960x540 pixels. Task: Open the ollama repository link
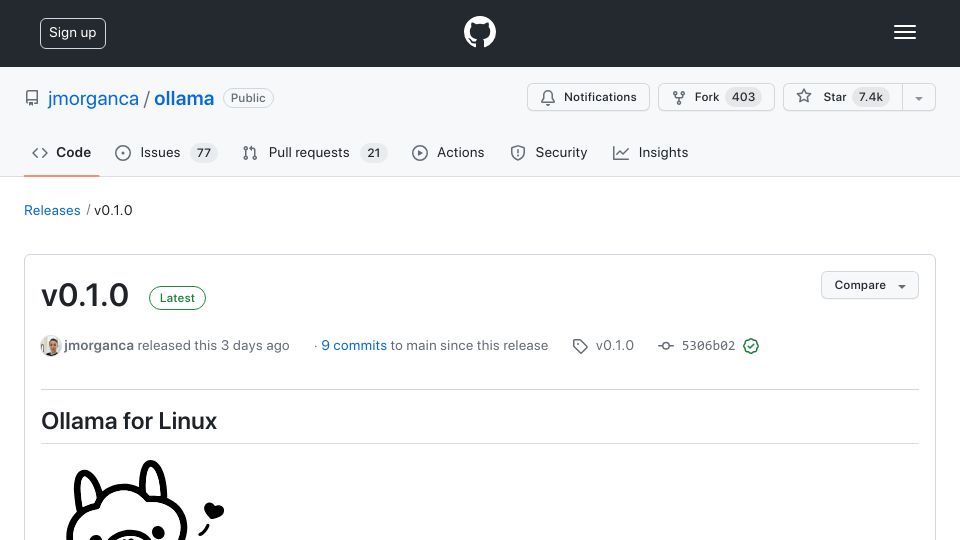pyautogui.click(x=184, y=99)
